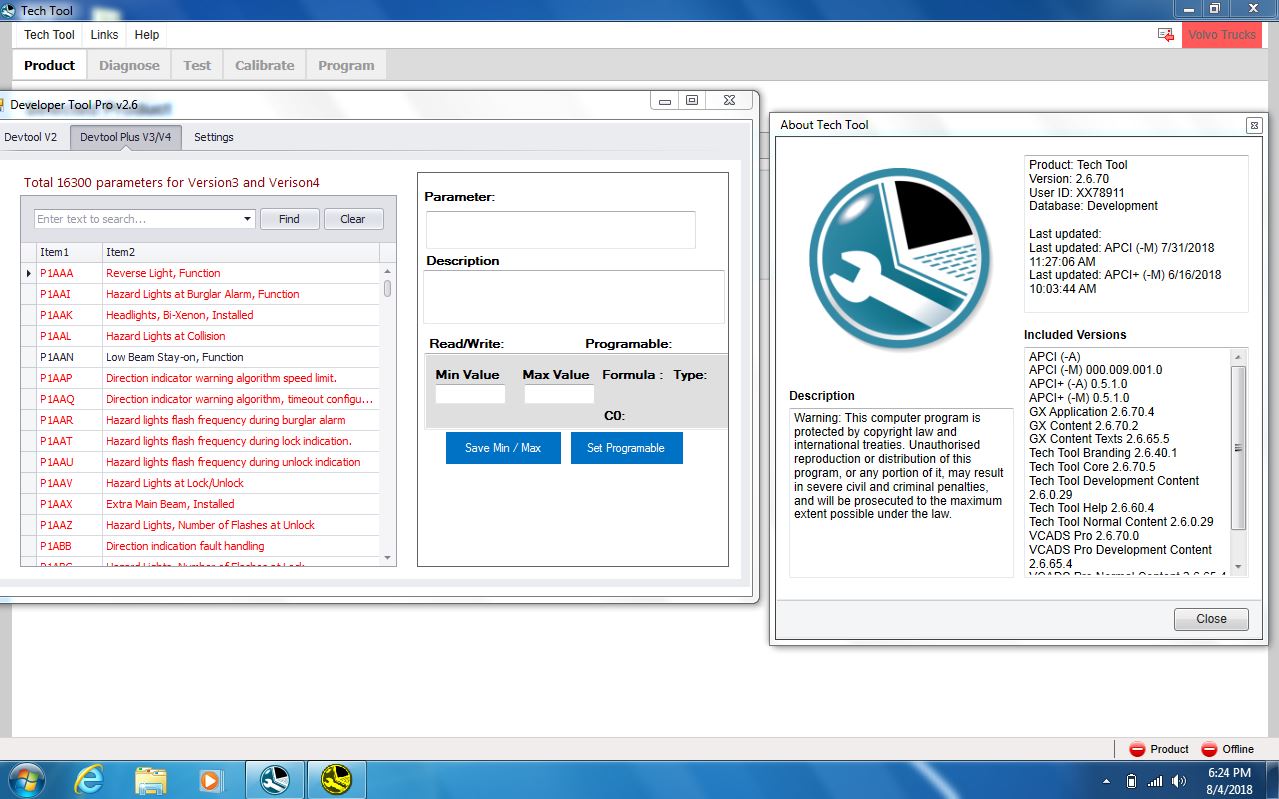Viewport: 1279px width, 799px height.
Task: Select row P1AAI Hazard Lights at Burglar Alarm
Action: [x=200, y=294]
